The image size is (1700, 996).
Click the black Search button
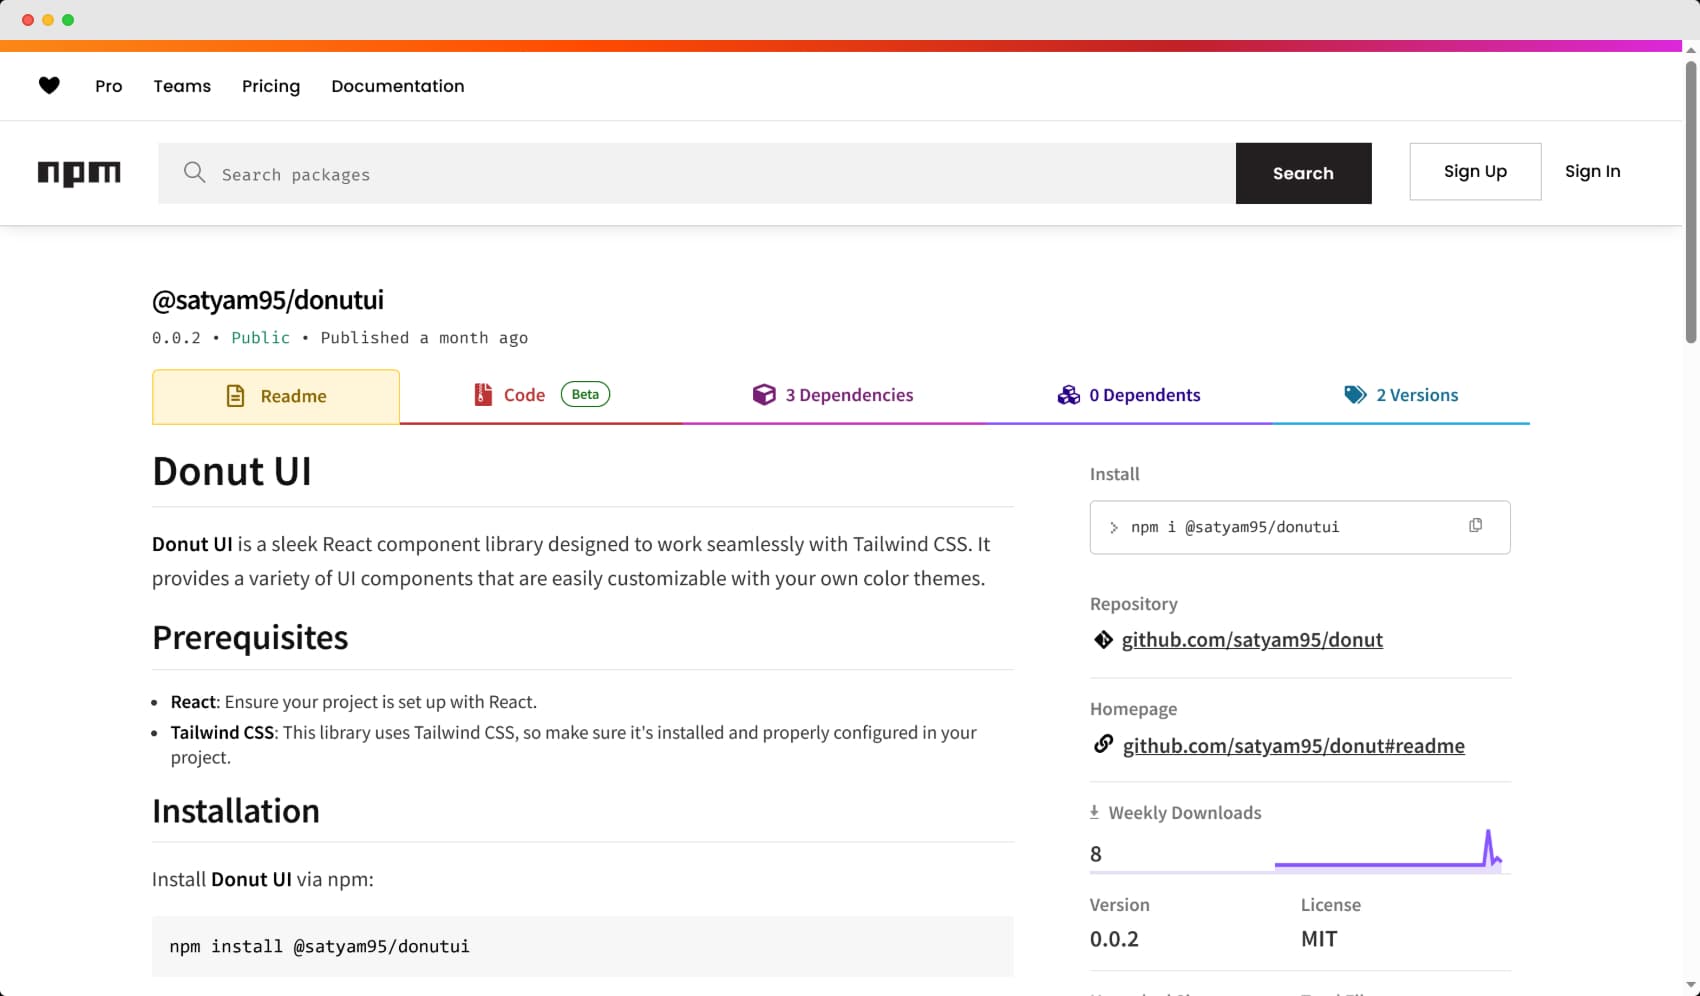click(1303, 173)
